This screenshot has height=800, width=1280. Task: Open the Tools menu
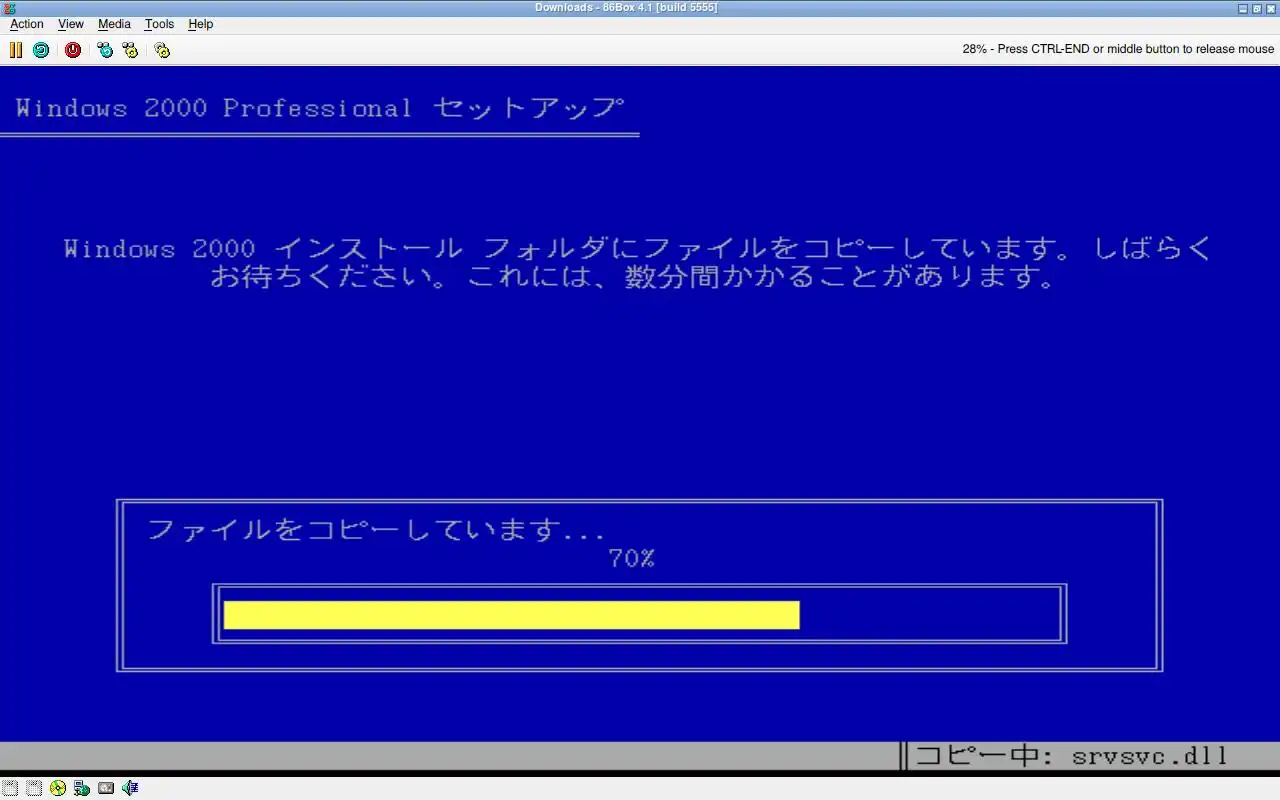(x=159, y=24)
